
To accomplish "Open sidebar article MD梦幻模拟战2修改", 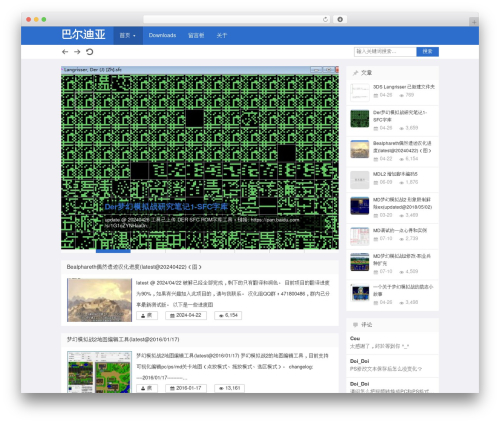I will (402, 259).
